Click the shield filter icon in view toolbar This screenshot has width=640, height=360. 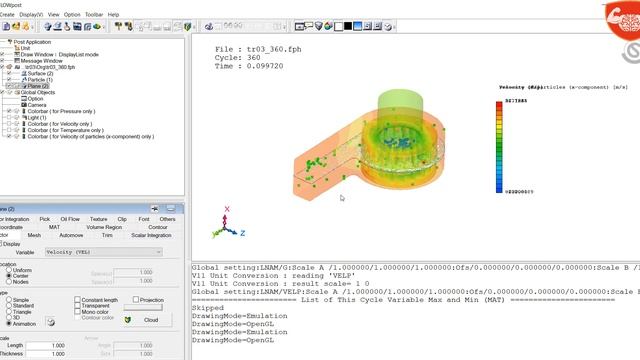(x=319, y=27)
